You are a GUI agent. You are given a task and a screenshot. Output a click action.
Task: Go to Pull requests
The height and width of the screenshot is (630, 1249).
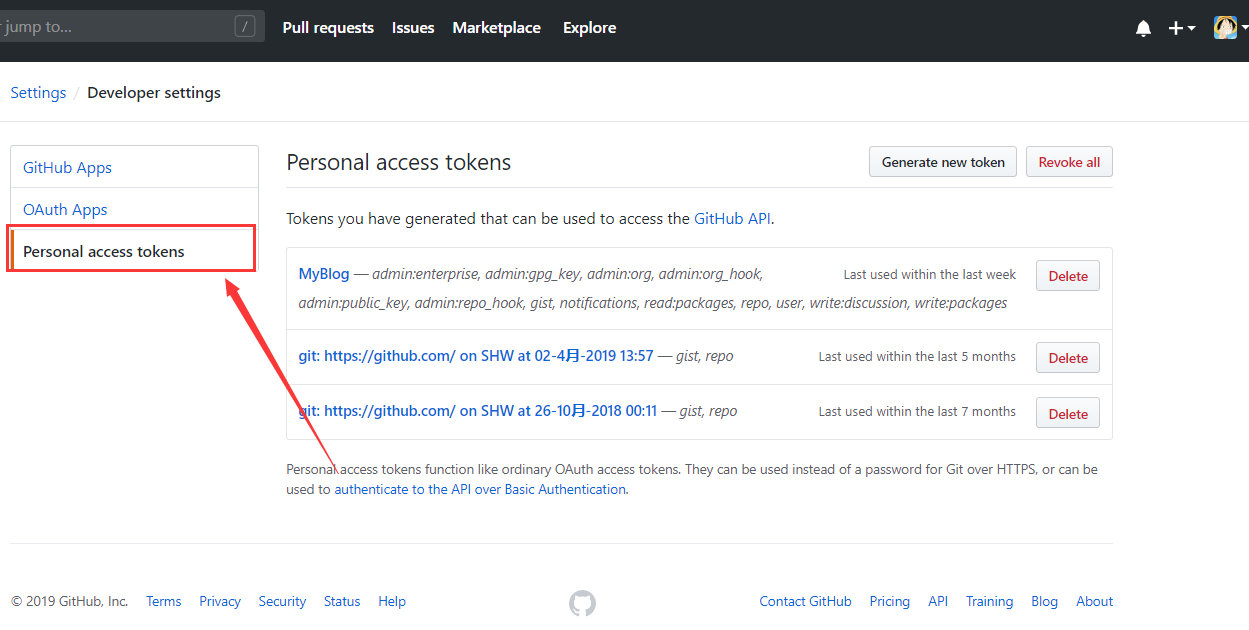pos(328,28)
